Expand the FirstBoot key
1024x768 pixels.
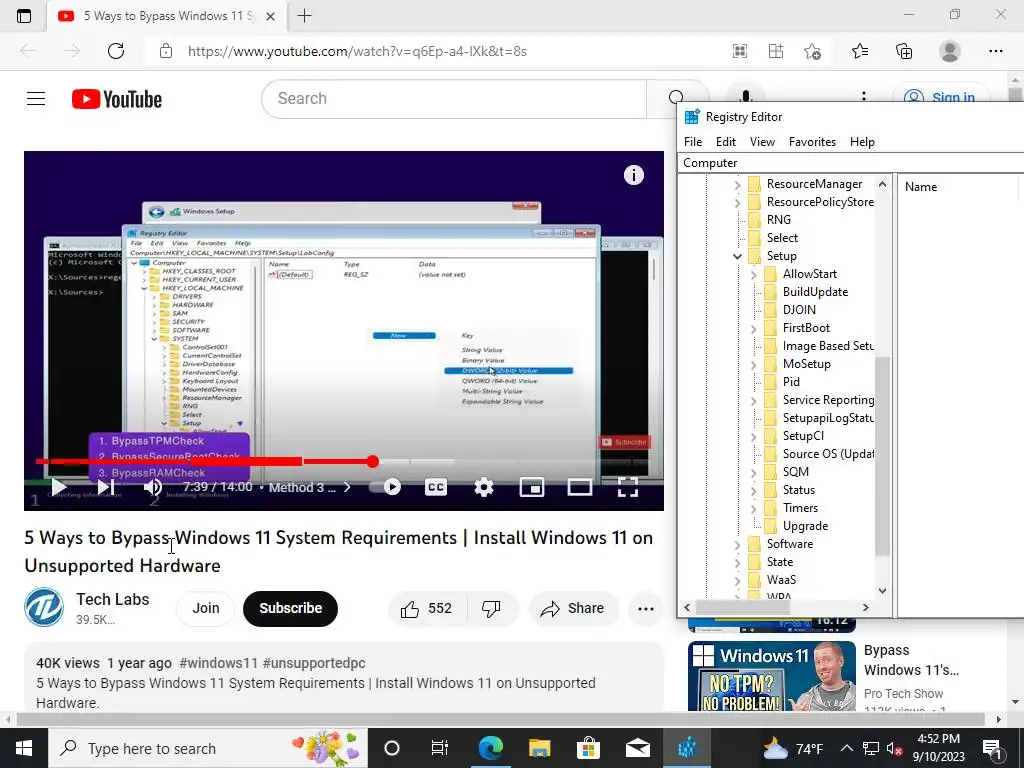click(753, 328)
